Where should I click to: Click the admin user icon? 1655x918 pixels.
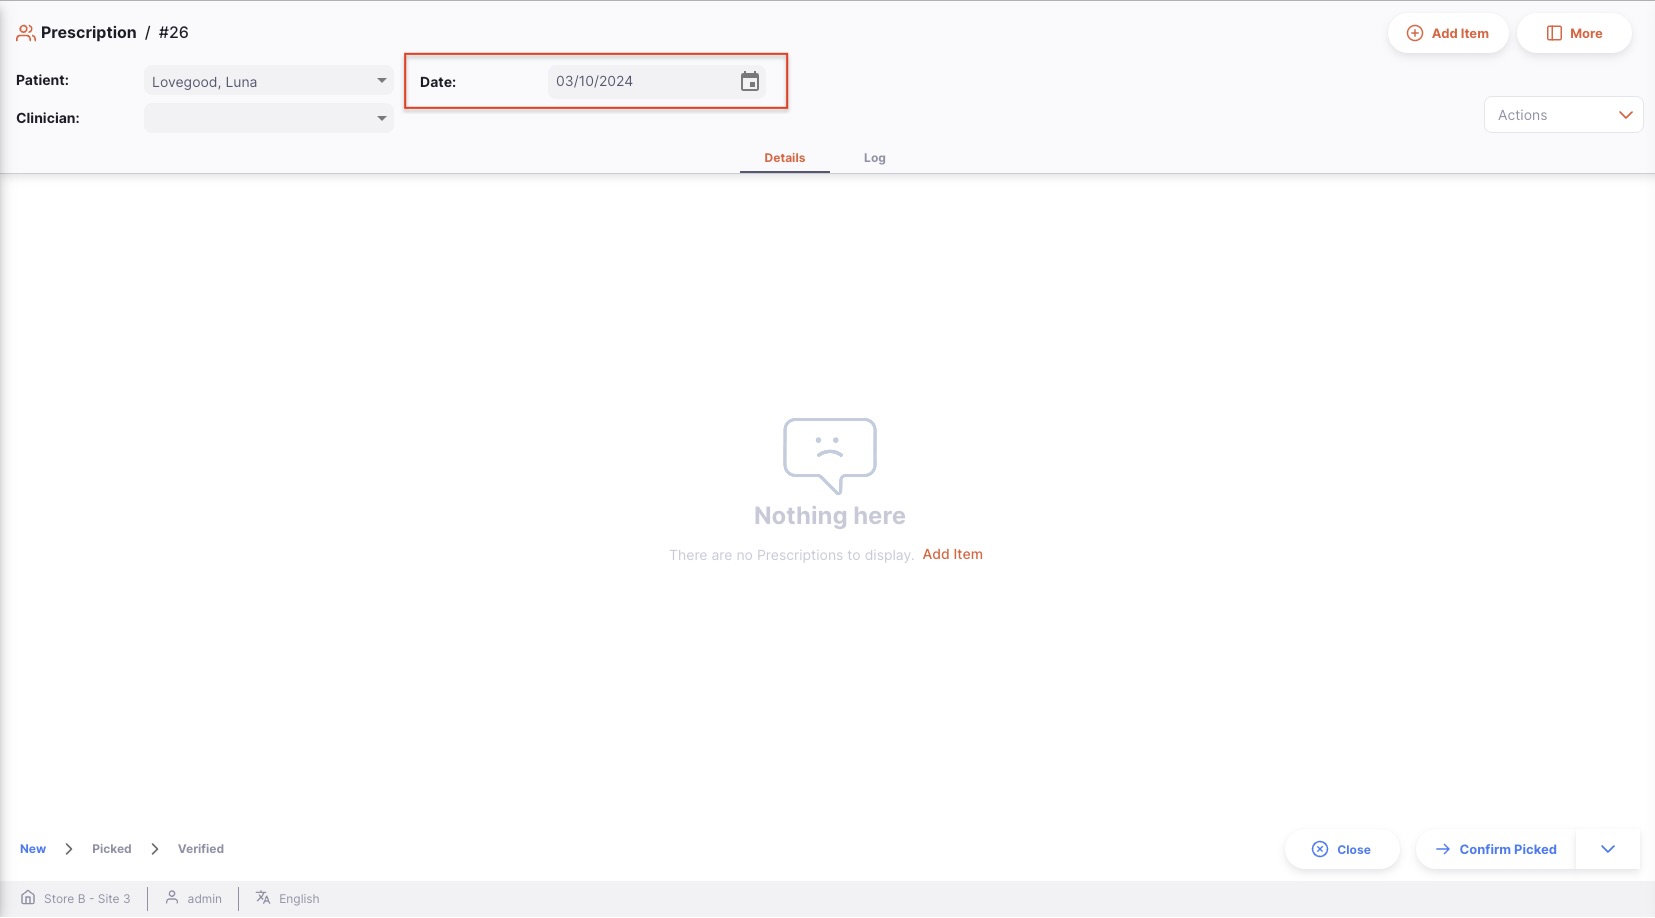pyautogui.click(x=172, y=898)
